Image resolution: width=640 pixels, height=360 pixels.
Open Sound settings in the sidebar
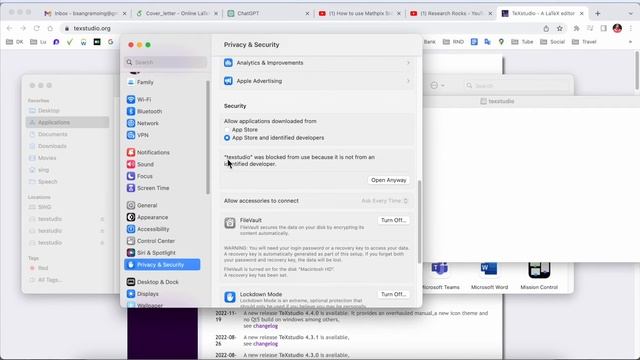pos(140,164)
